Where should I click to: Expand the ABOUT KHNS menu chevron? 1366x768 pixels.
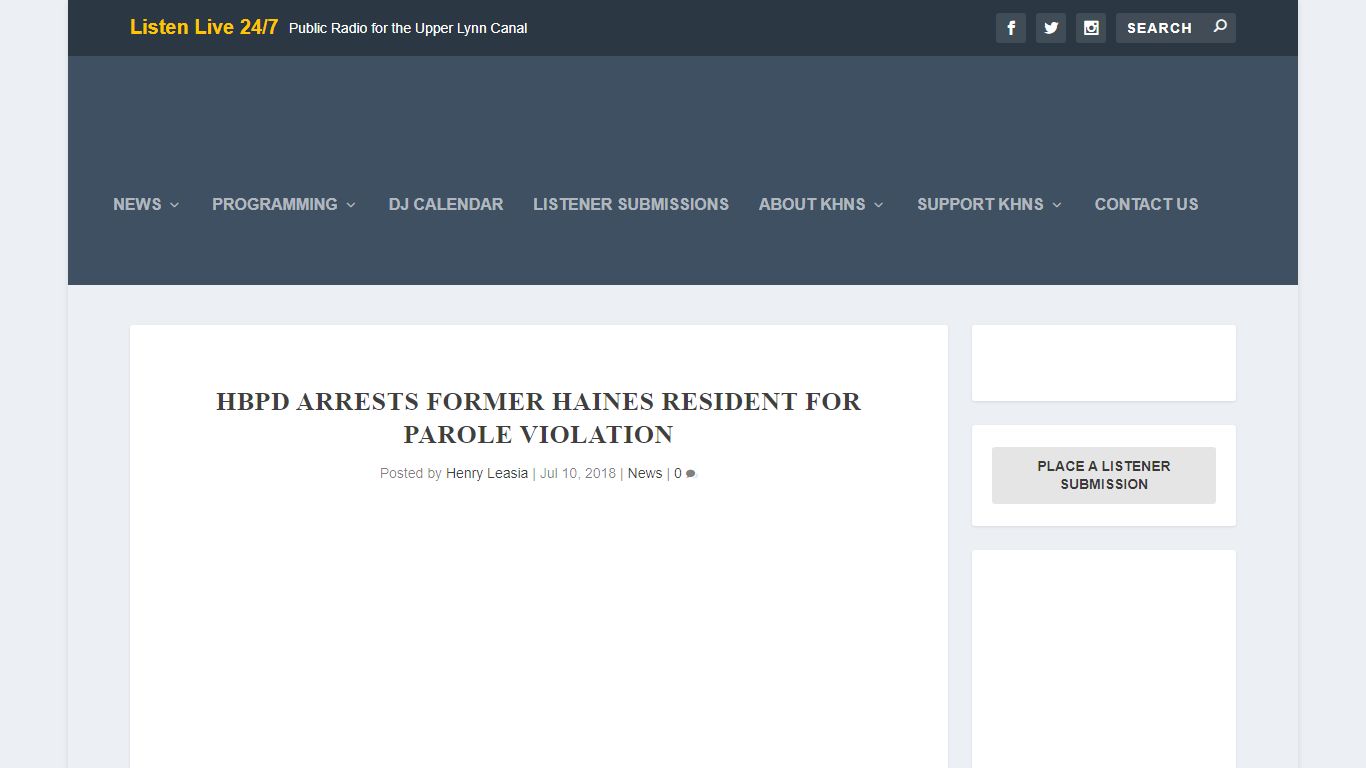tap(879, 205)
